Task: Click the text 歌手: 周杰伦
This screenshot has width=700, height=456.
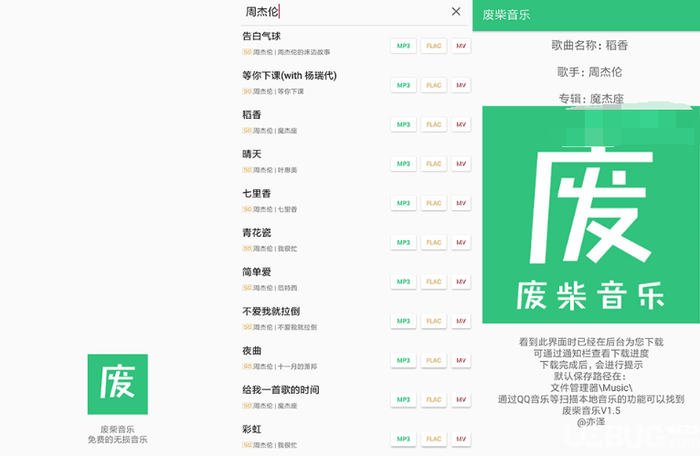Action: tap(590, 72)
